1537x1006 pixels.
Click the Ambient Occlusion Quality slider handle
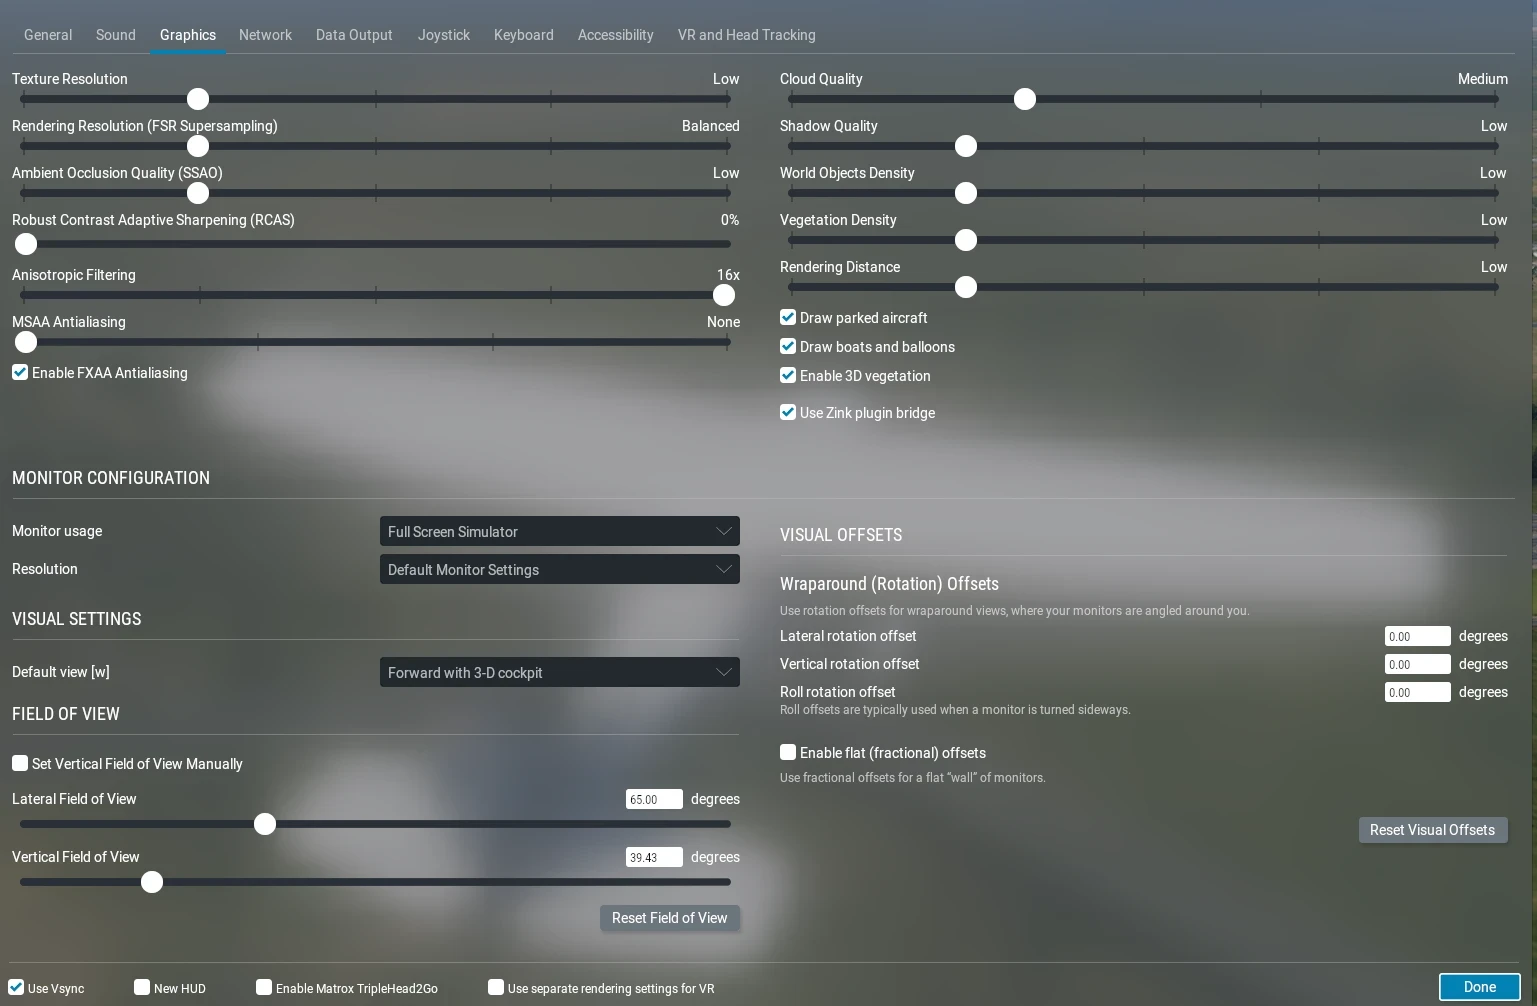[x=198, y=193]
